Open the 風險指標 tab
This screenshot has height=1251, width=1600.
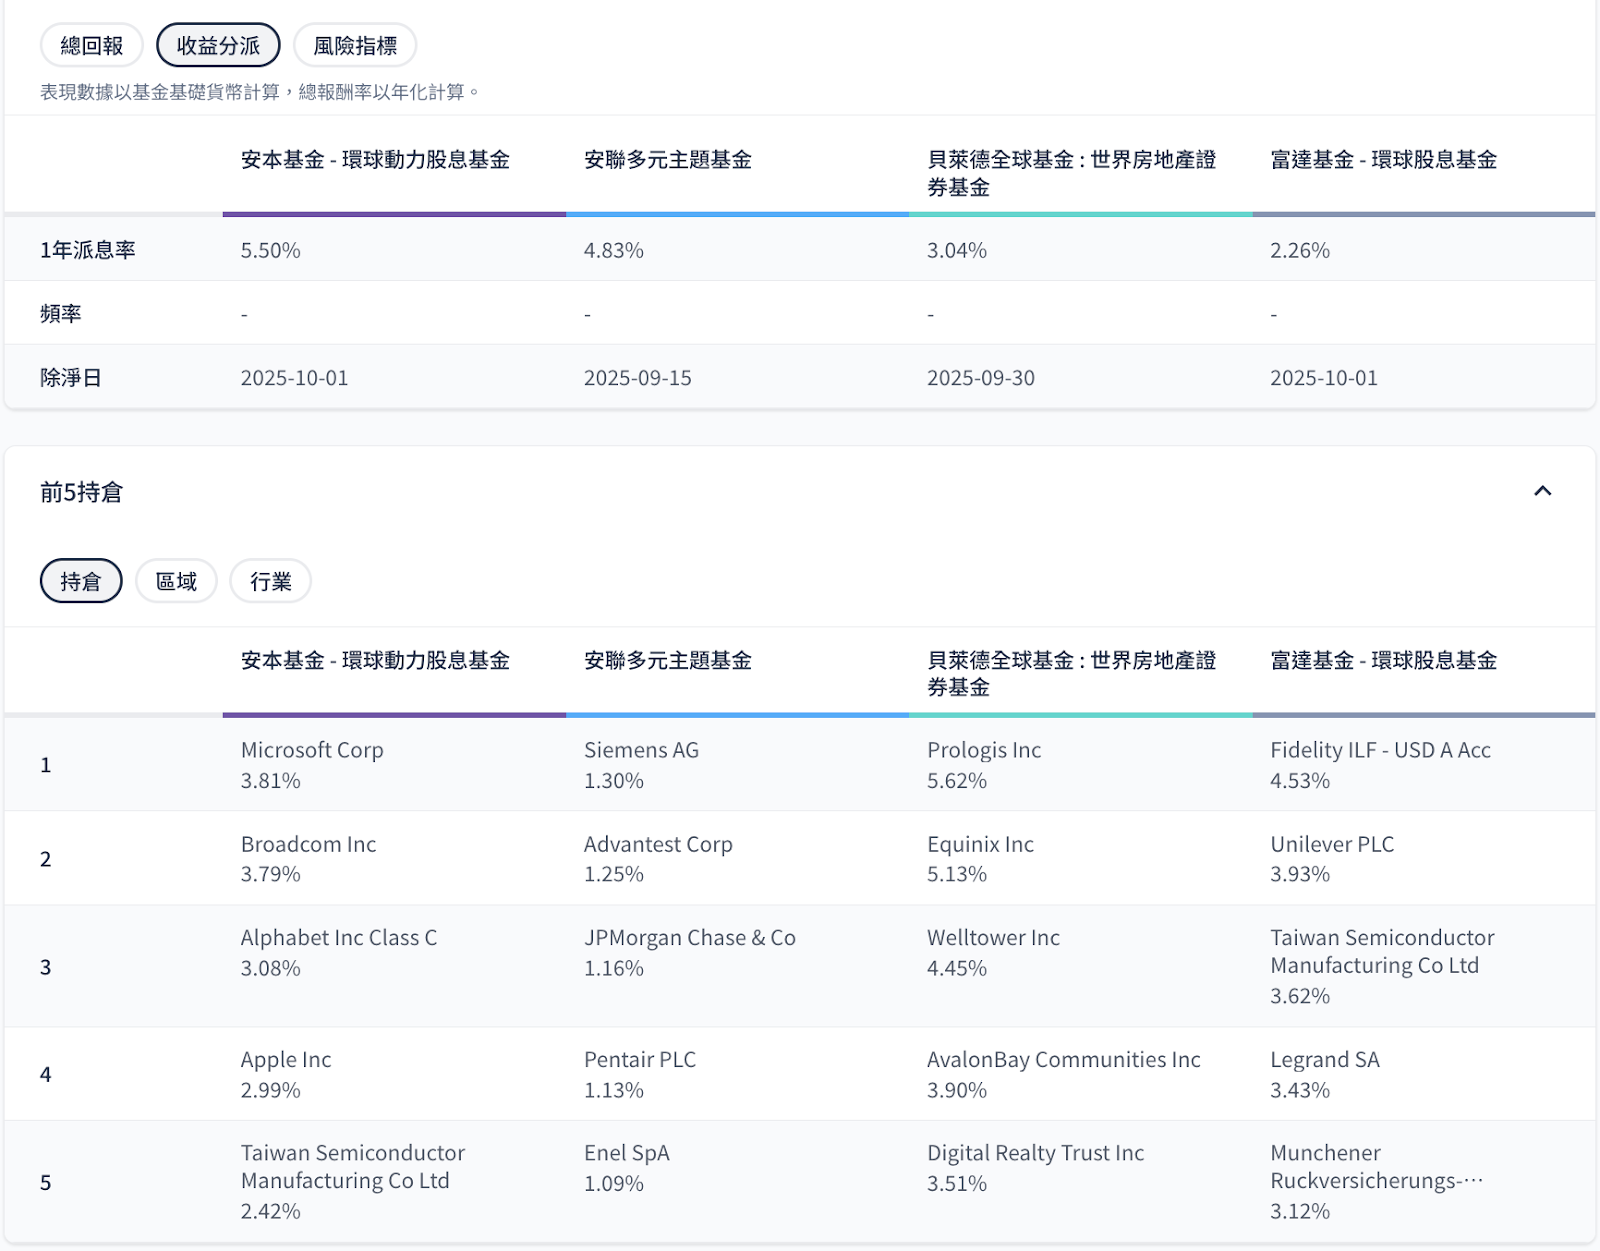point(355,46)
